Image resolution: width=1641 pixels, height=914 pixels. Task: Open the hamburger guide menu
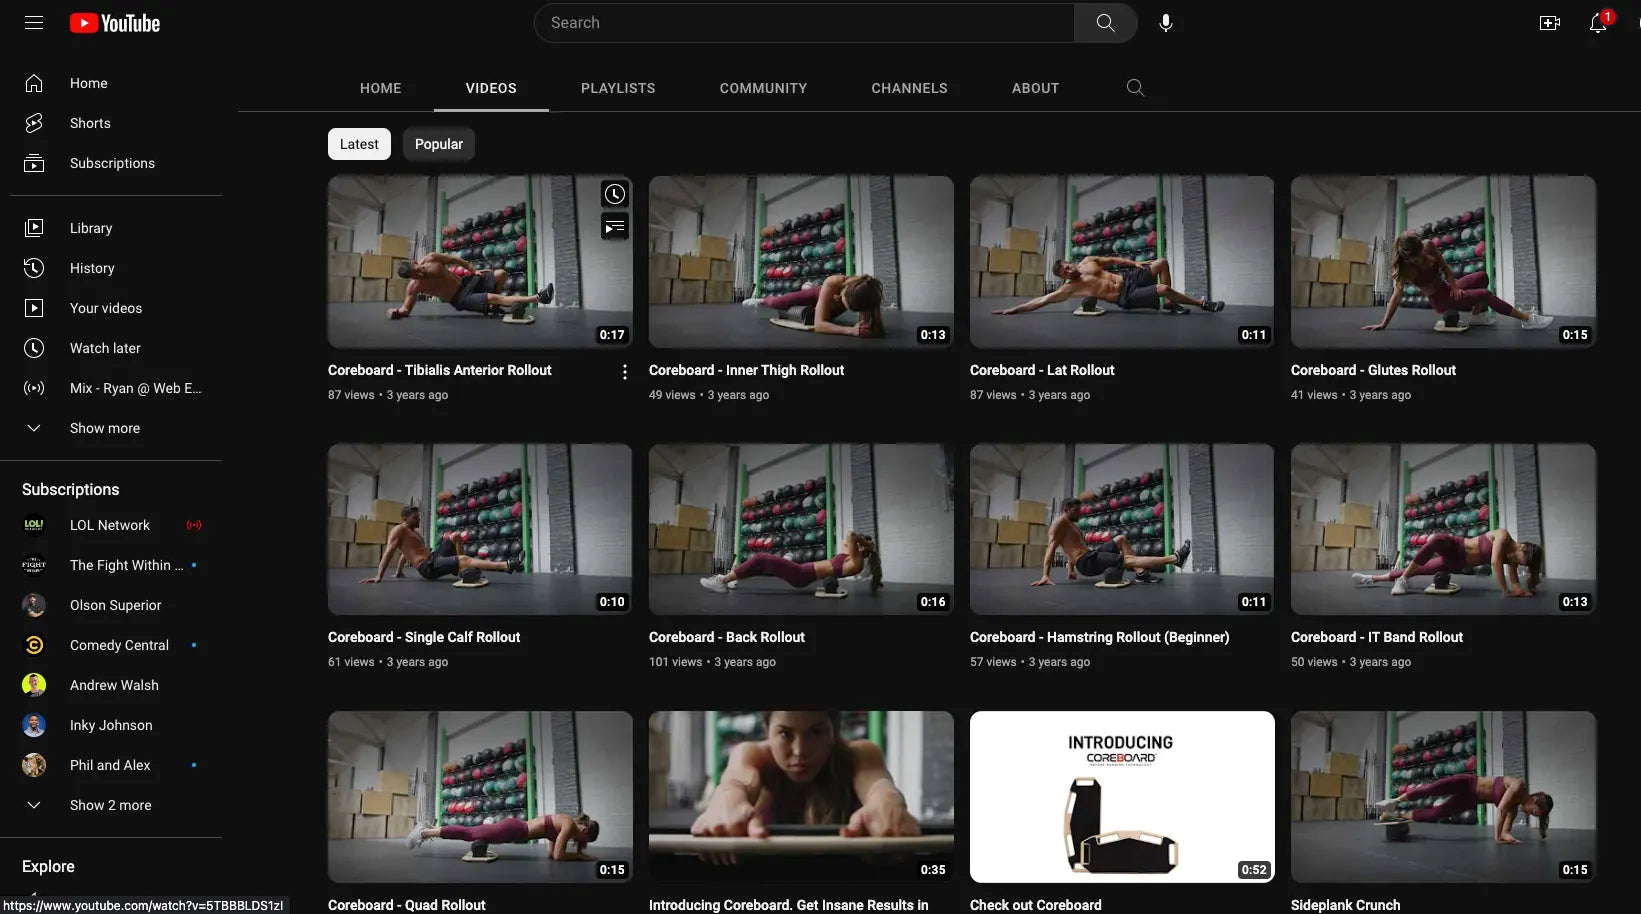coord(34,23)
